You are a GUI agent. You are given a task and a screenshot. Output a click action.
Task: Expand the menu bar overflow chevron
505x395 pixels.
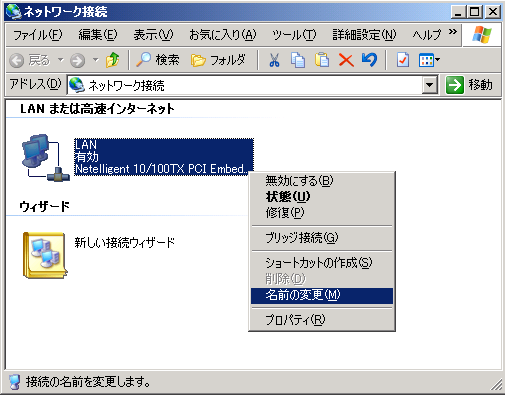[x=452, y=32]
